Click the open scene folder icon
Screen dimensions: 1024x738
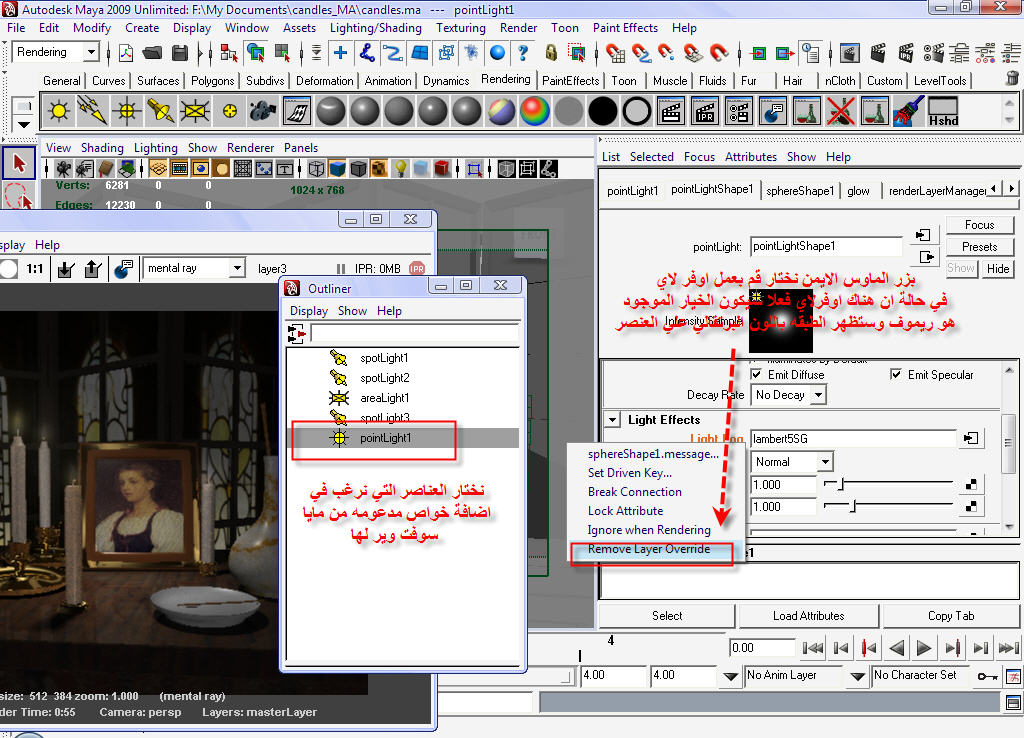click(152, 52)
